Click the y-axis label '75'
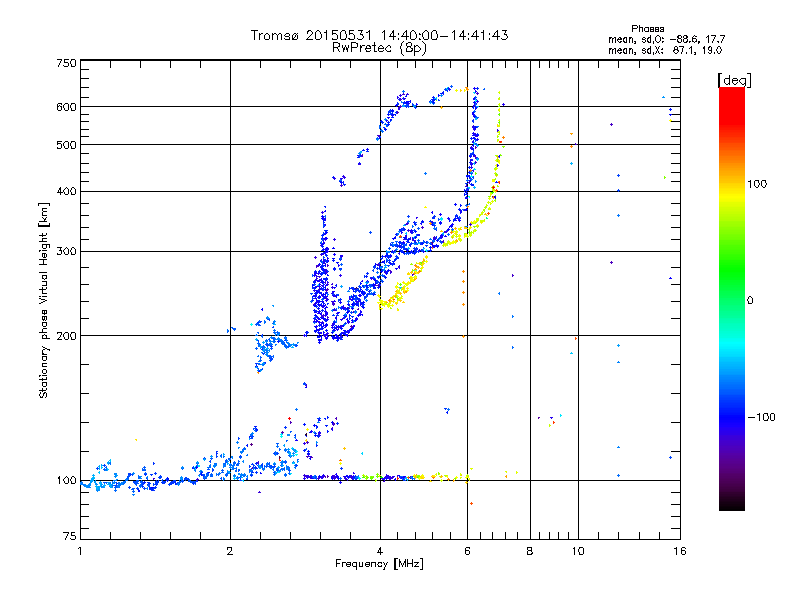800x600 pixels. 70,536
